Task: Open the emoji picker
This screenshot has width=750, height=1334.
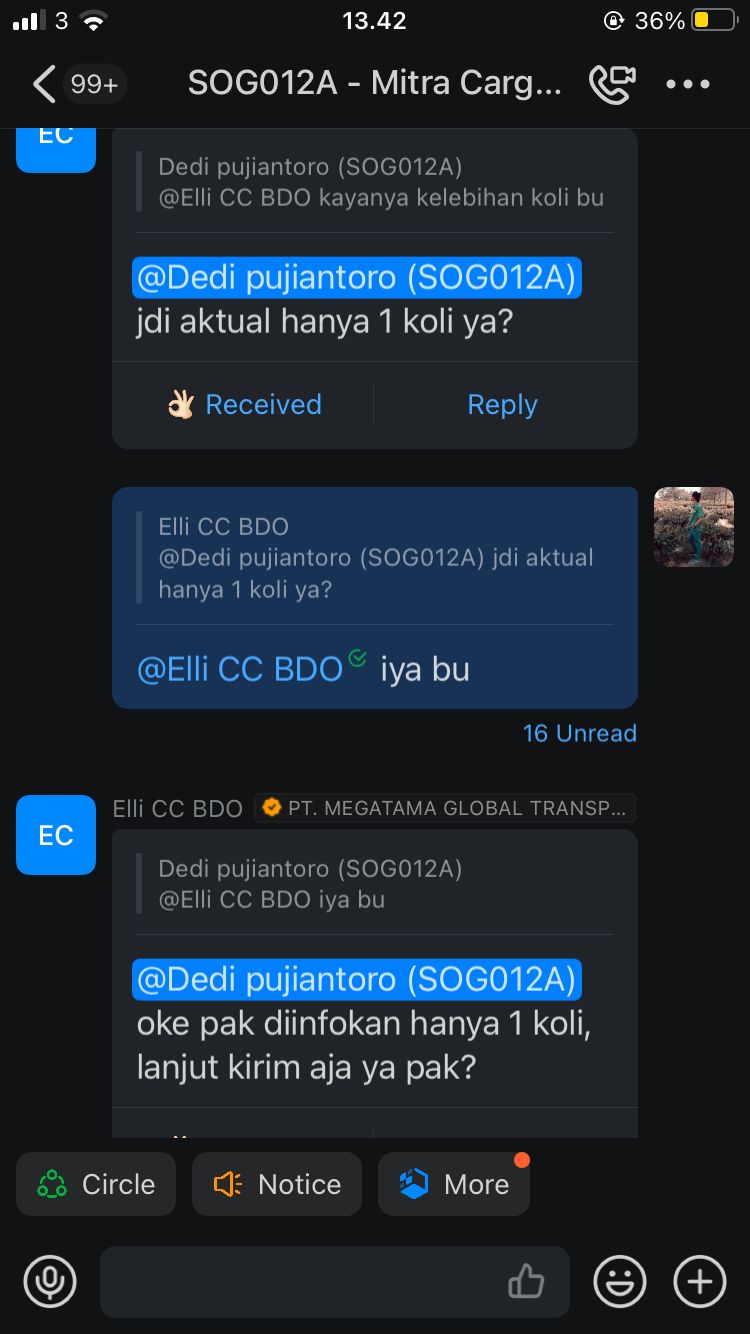Action: (x=620, y=1281)
